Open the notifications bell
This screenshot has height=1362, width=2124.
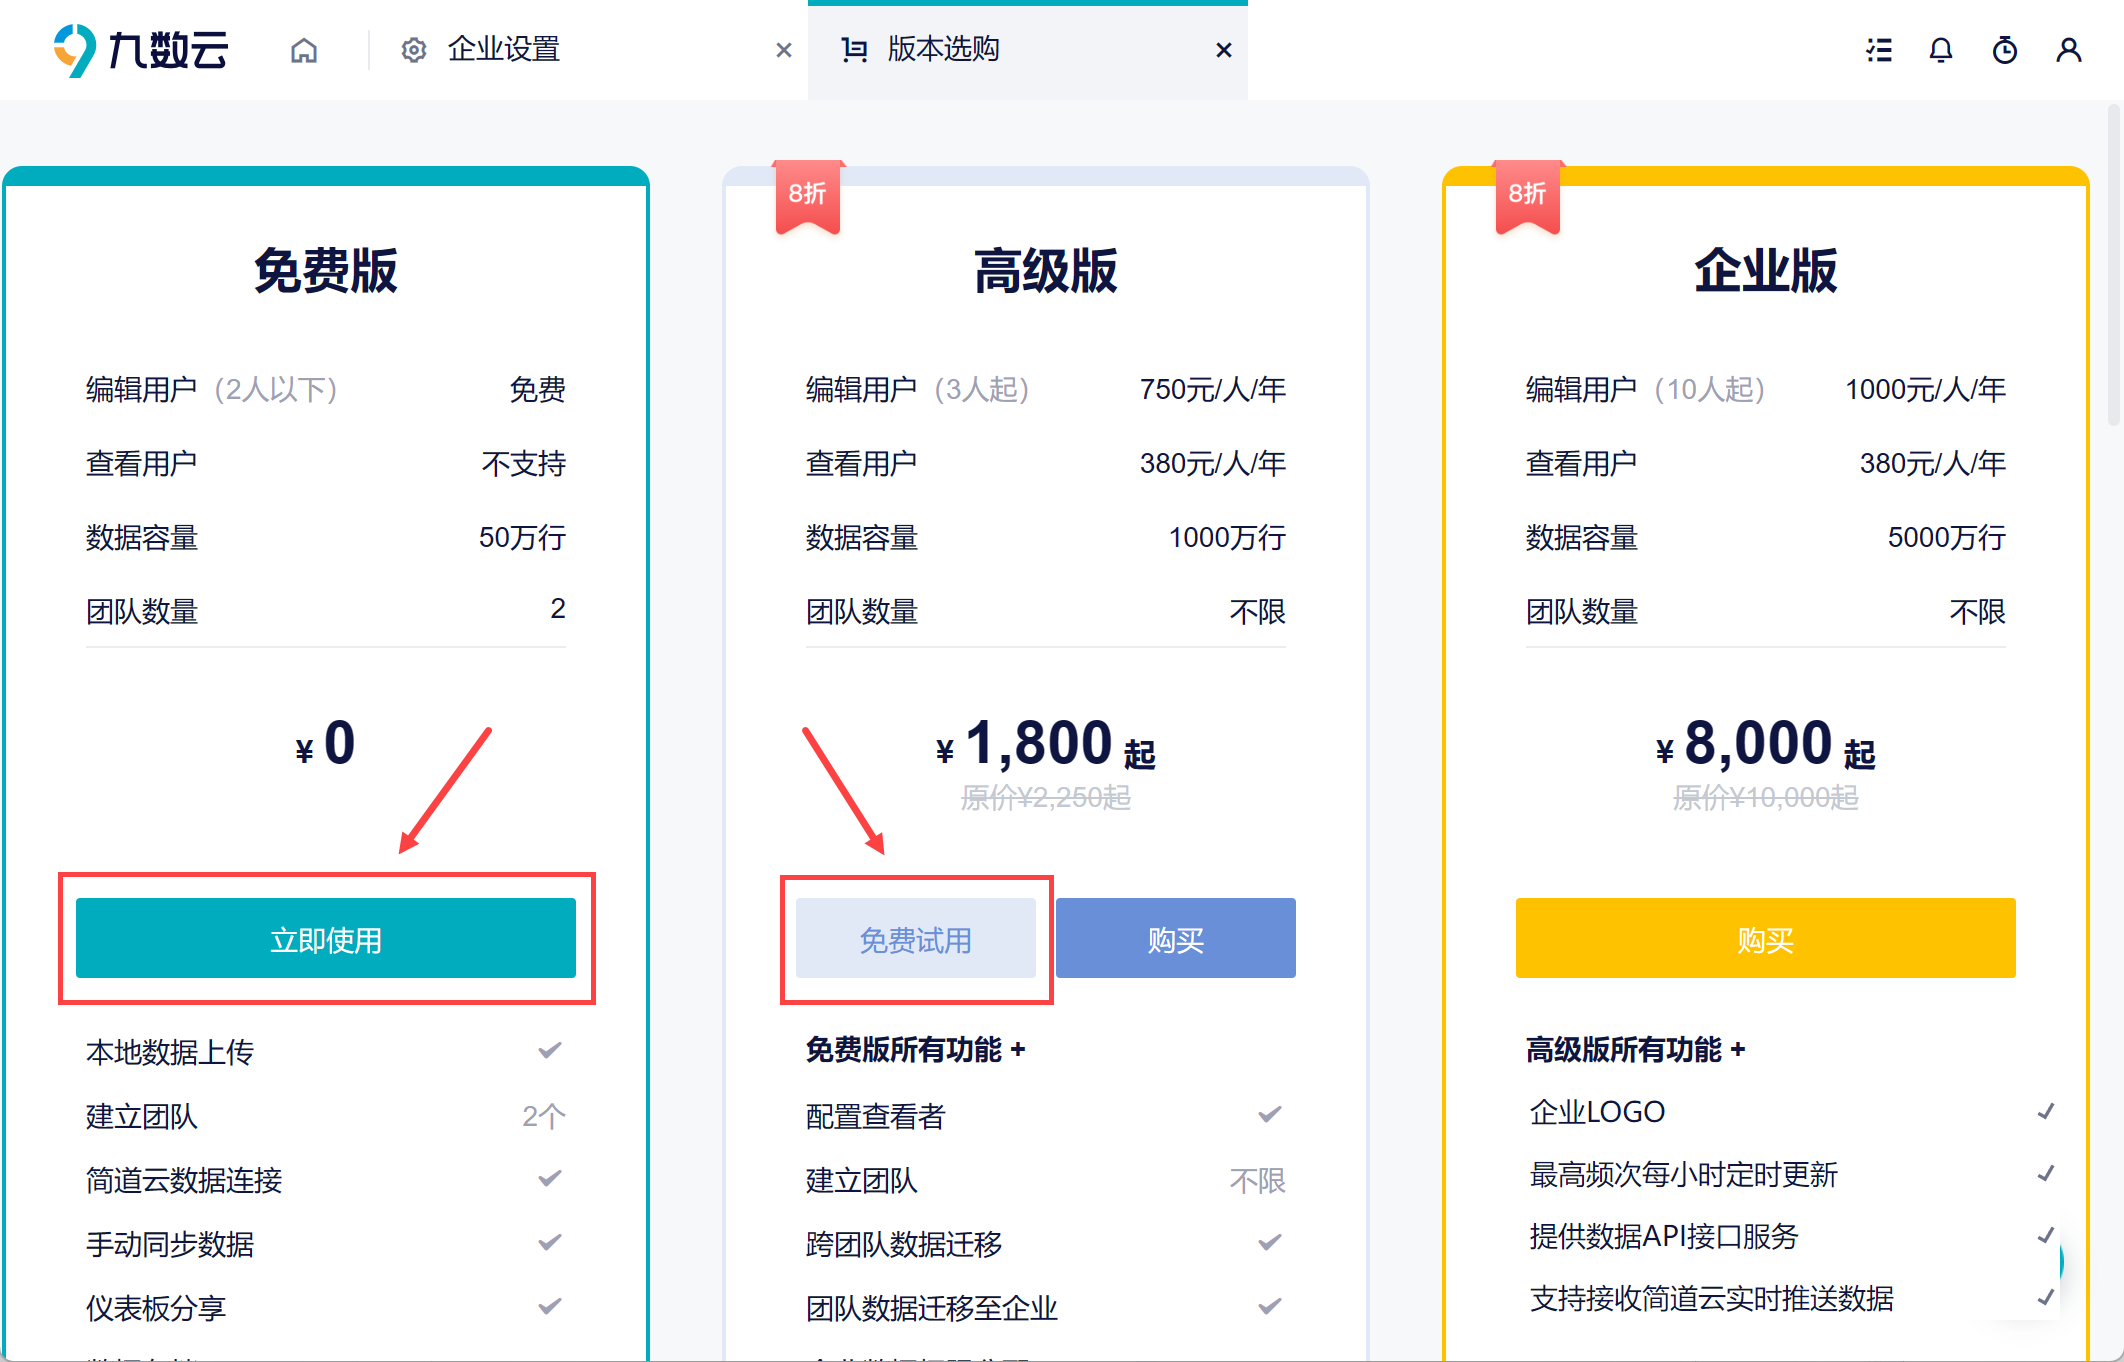click(x=1941, y=50)
